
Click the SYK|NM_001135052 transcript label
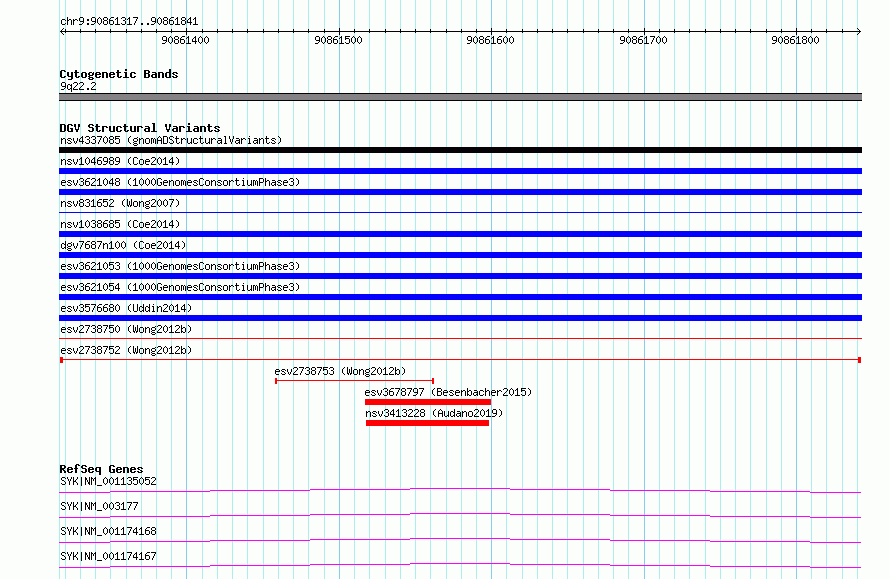108,481
